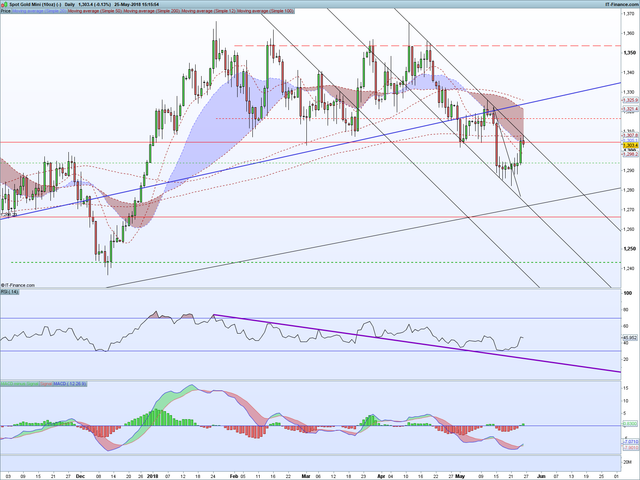Click the 1,250 level on price axis
Screen dimensions: 640x480
click(x=629, y=249)
